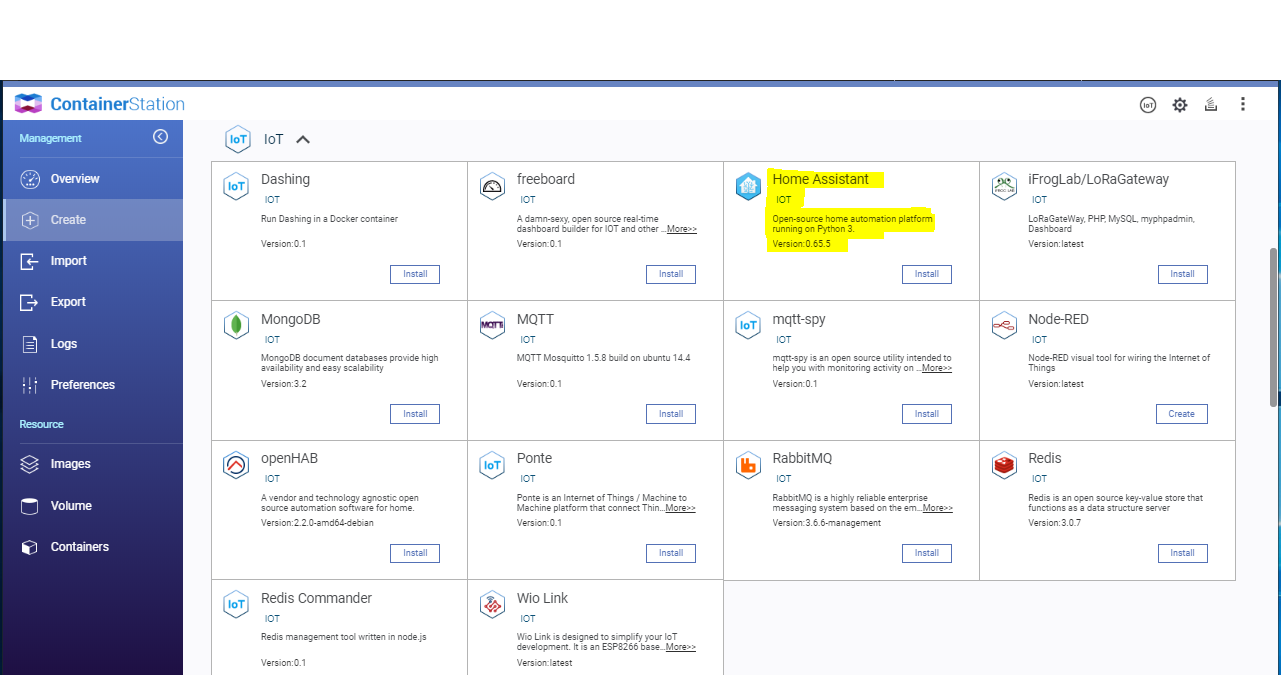Click Create on the Node-RED card
The image size is (1281, 675).
1182,413
